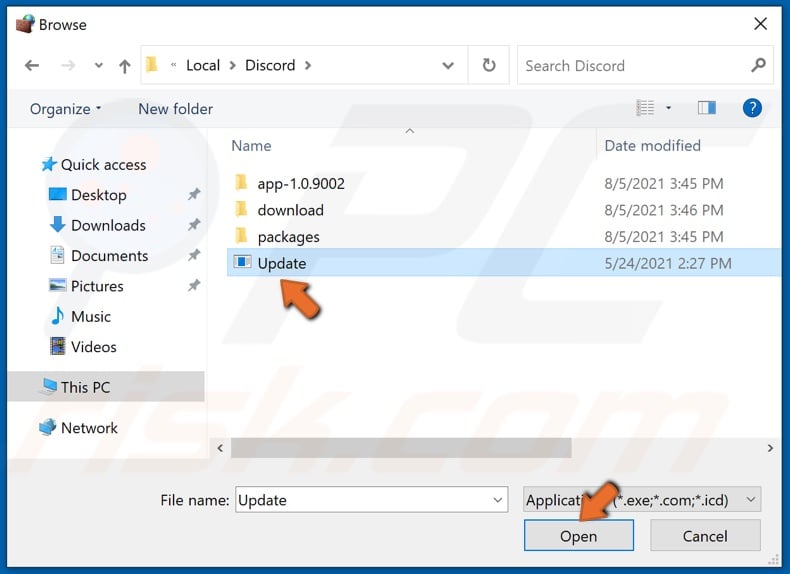The height and width of the screenshot is (574, 790).
Task: Open address bar history dropdown
Action: pos(447,66)
